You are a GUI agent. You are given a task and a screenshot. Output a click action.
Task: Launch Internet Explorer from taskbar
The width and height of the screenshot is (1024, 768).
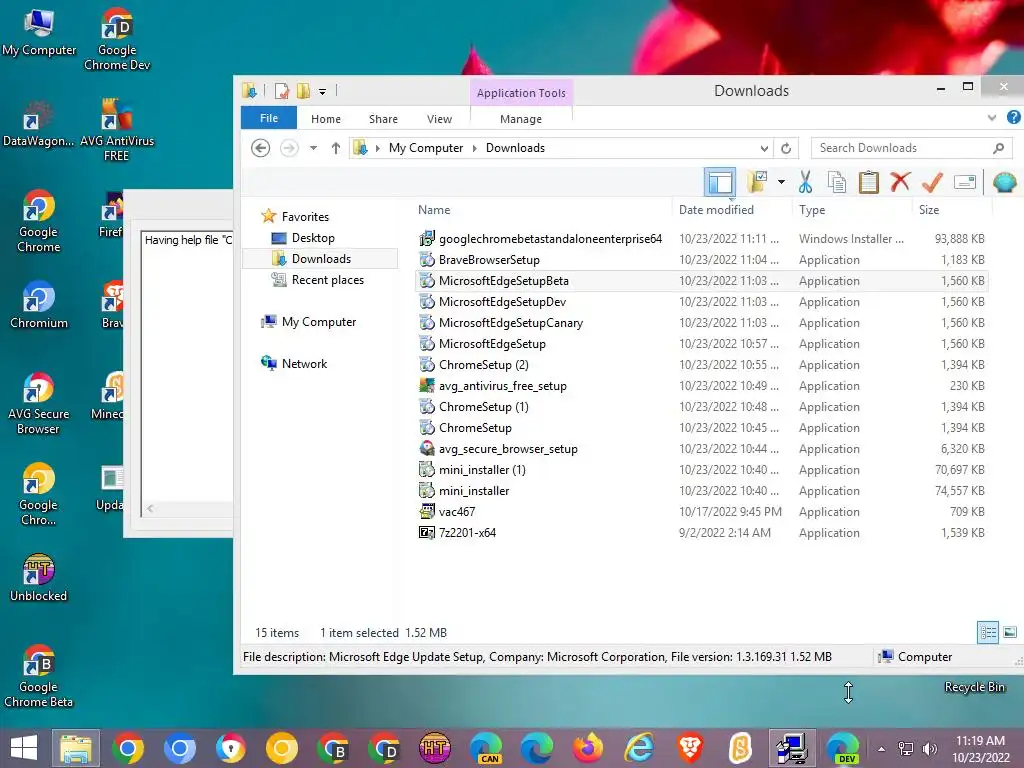(x=639, y=748)
